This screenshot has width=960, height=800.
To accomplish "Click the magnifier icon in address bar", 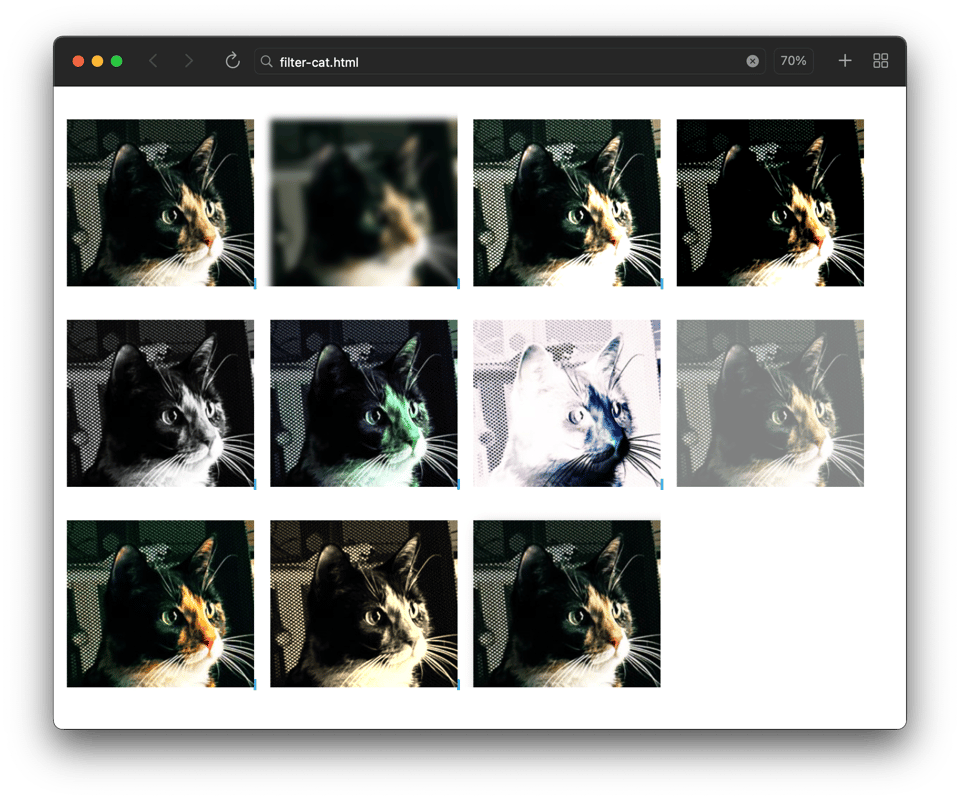I will pyautogui.click(x=266, y=62).
